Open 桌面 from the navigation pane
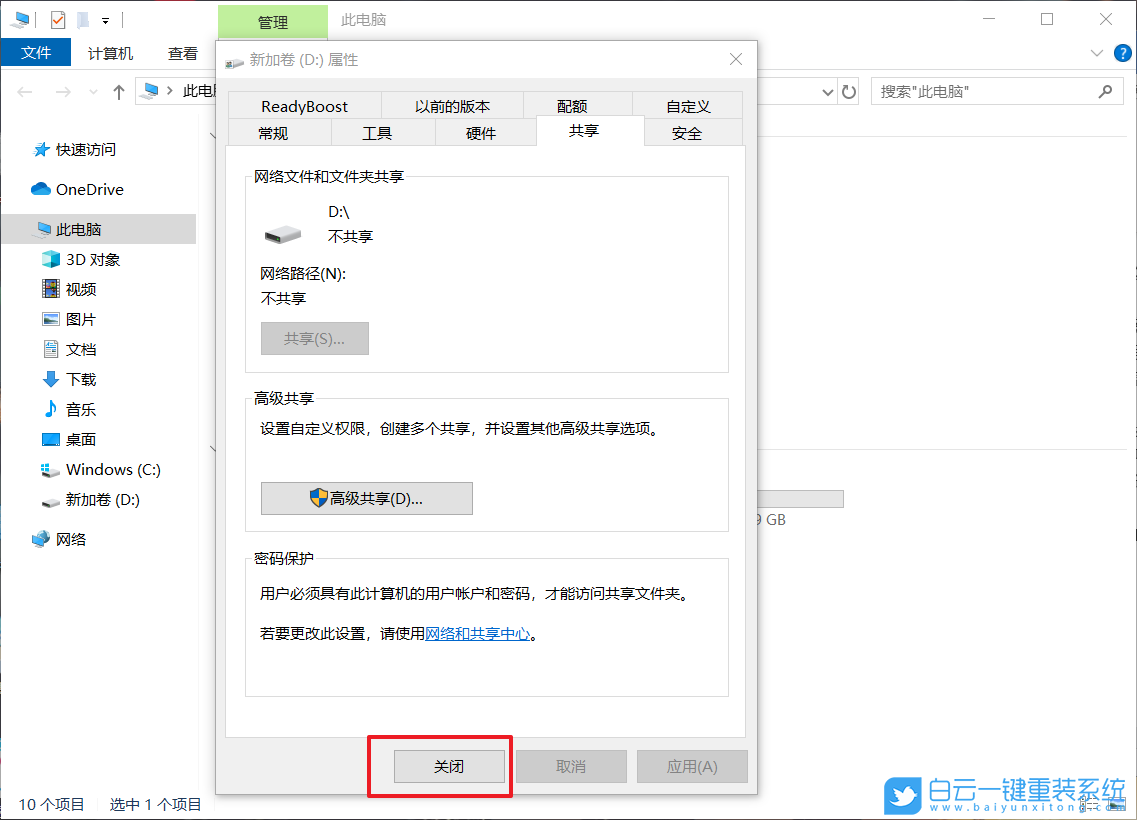Image resolution: width=1137 pixels, height=820 pixels. (x=80, y=439)
